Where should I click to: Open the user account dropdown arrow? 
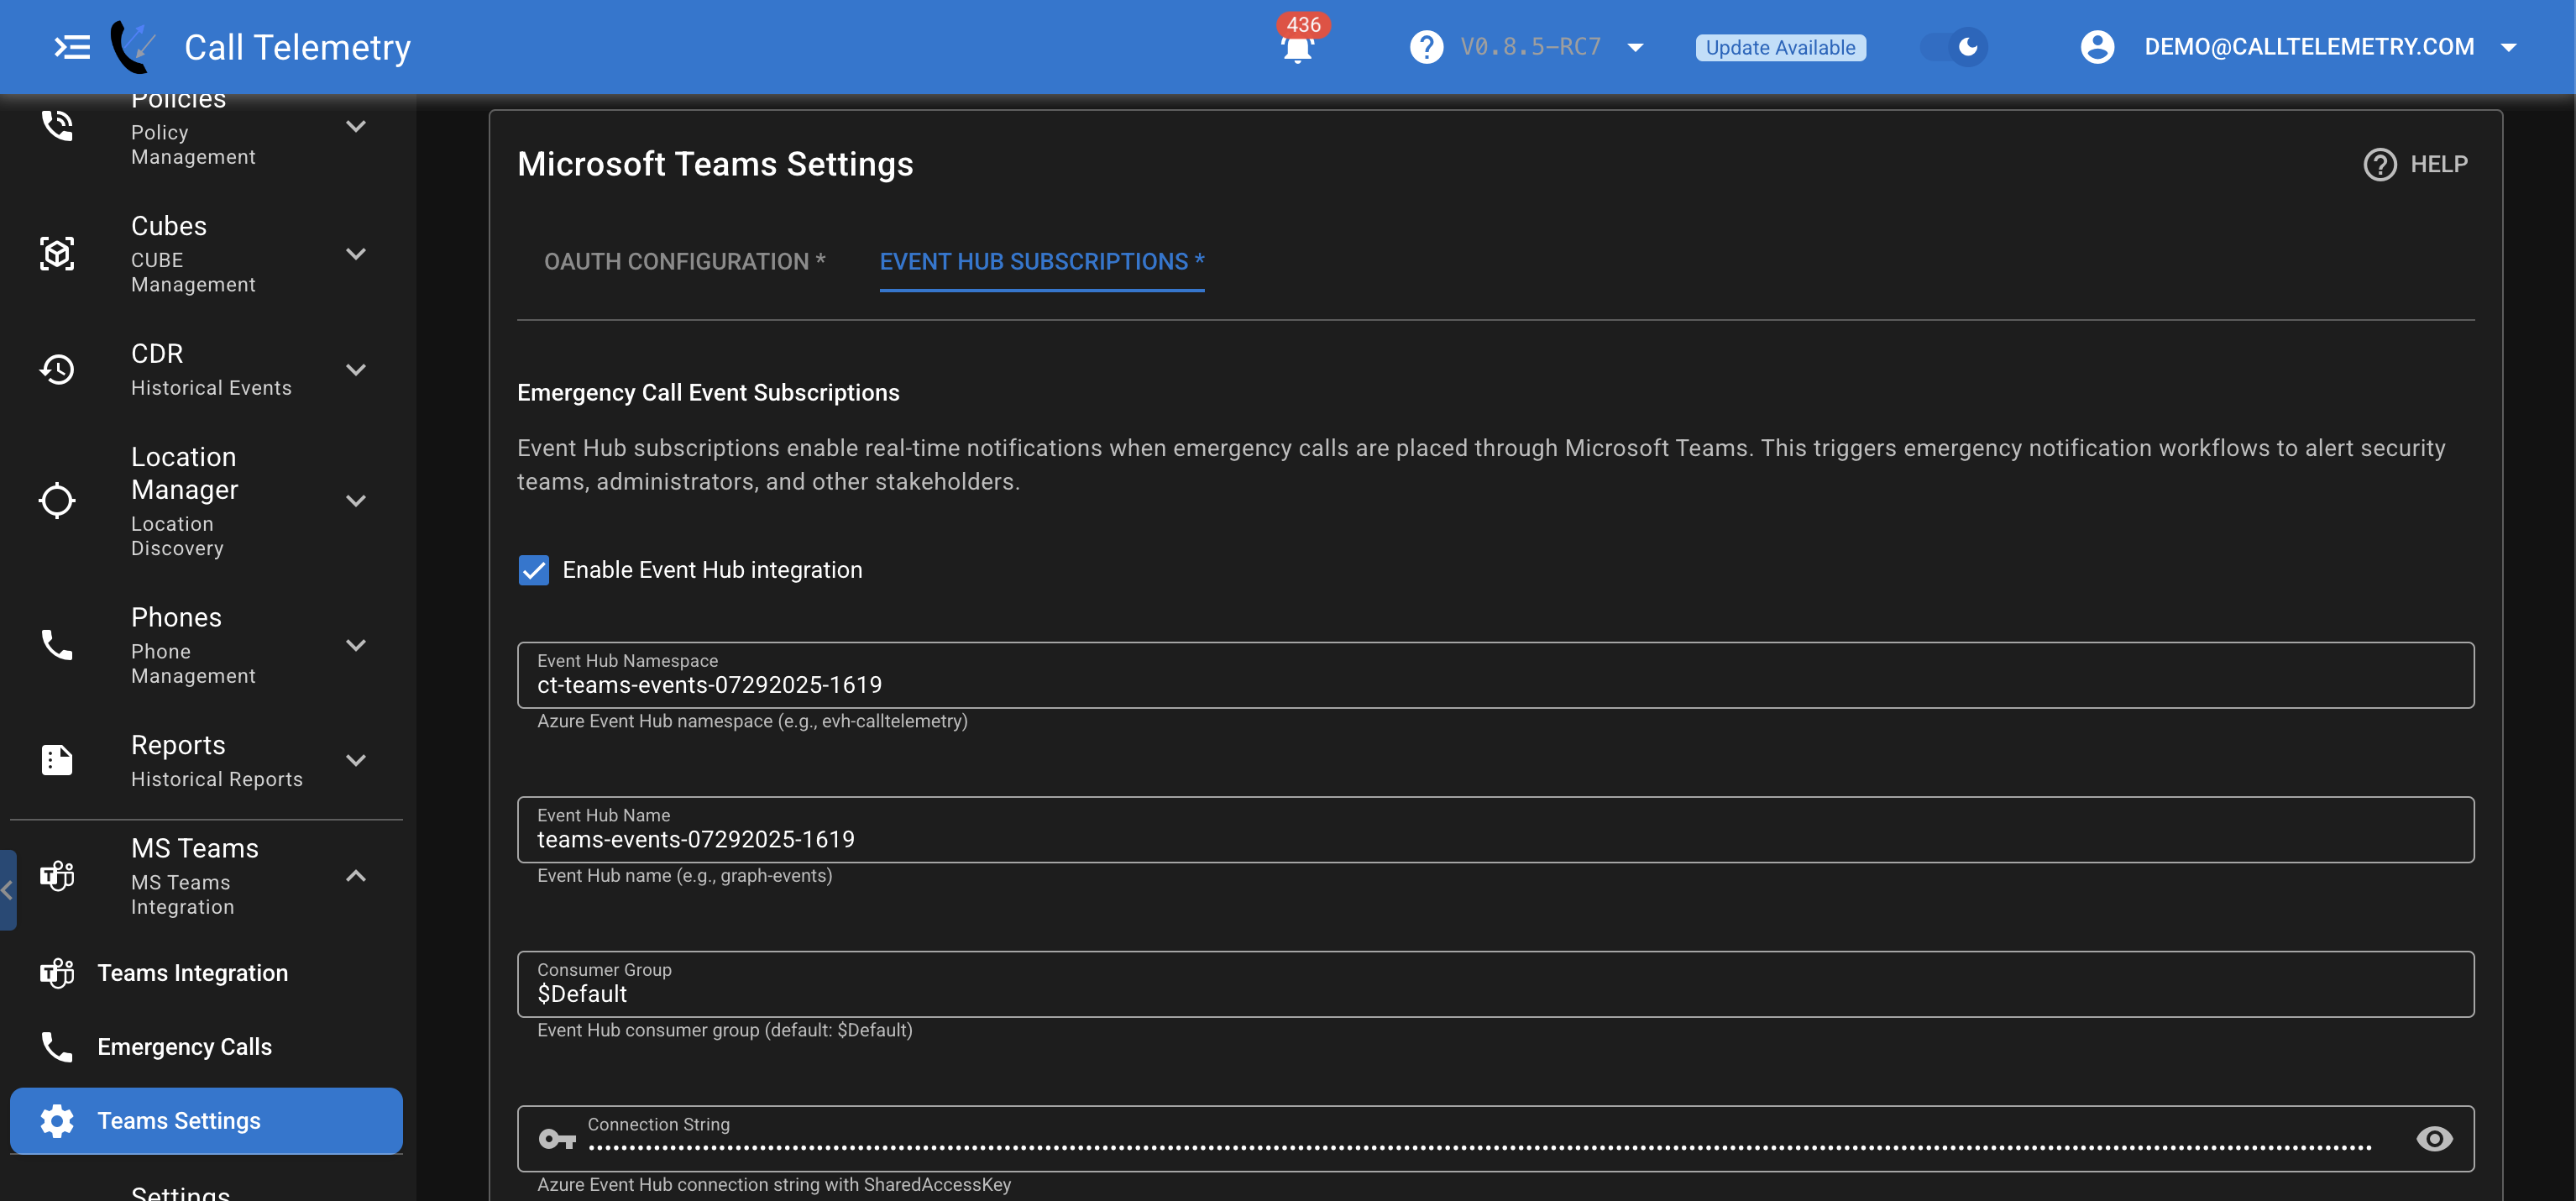pyautogui.click(x=2508, y=48)
